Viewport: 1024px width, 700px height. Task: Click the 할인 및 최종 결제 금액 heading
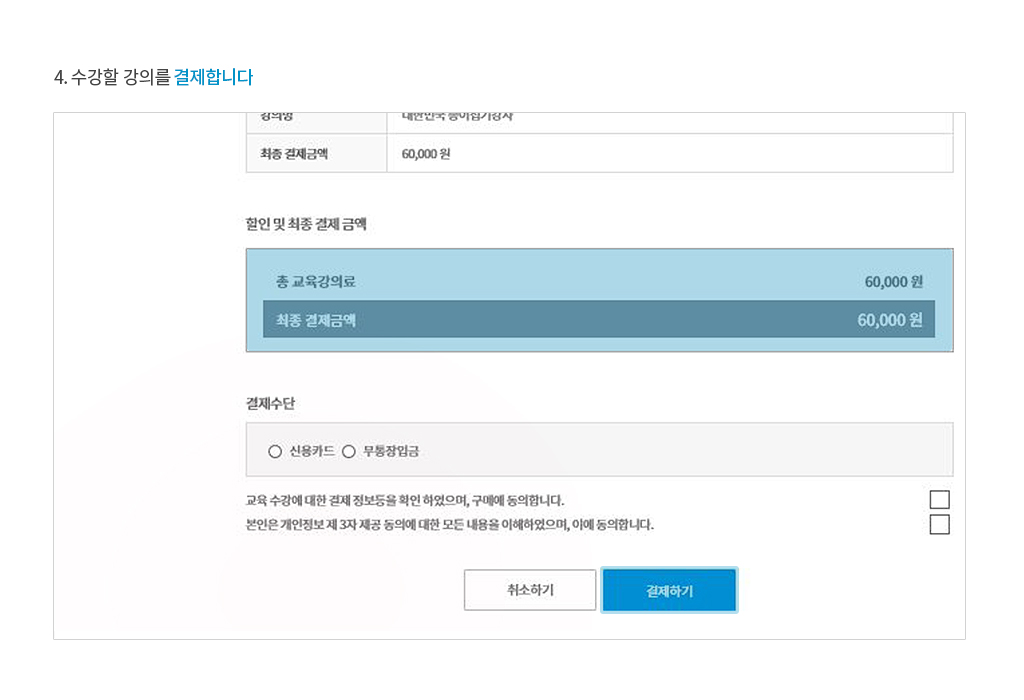click(306, 224)
